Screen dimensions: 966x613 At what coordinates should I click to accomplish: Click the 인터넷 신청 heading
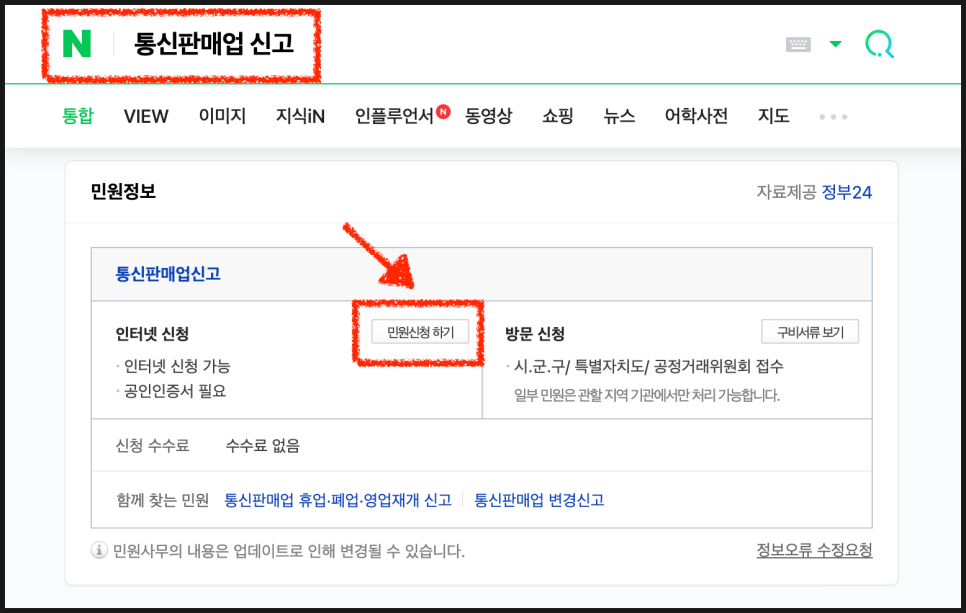152,334
